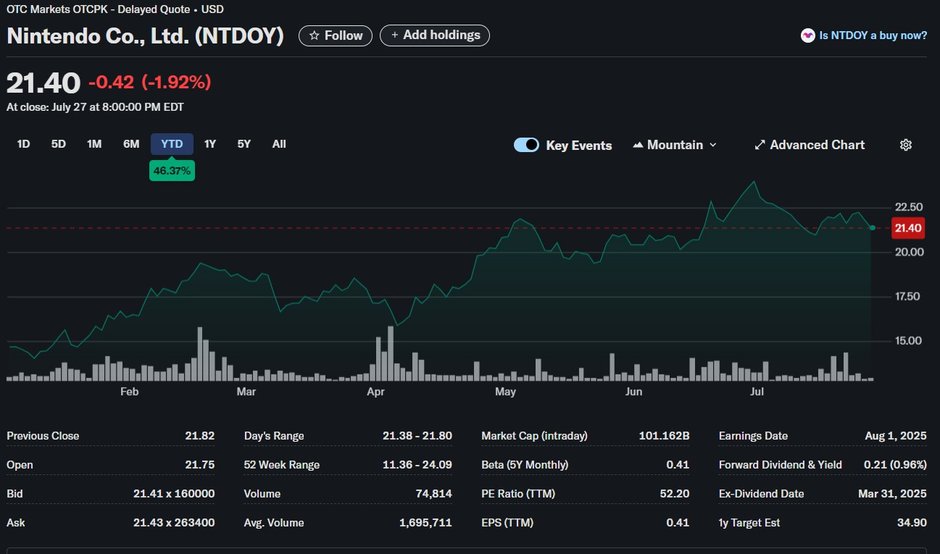Open the chart settings gear icon
This screenshot has width=940, height=554.
pos(906,145)
